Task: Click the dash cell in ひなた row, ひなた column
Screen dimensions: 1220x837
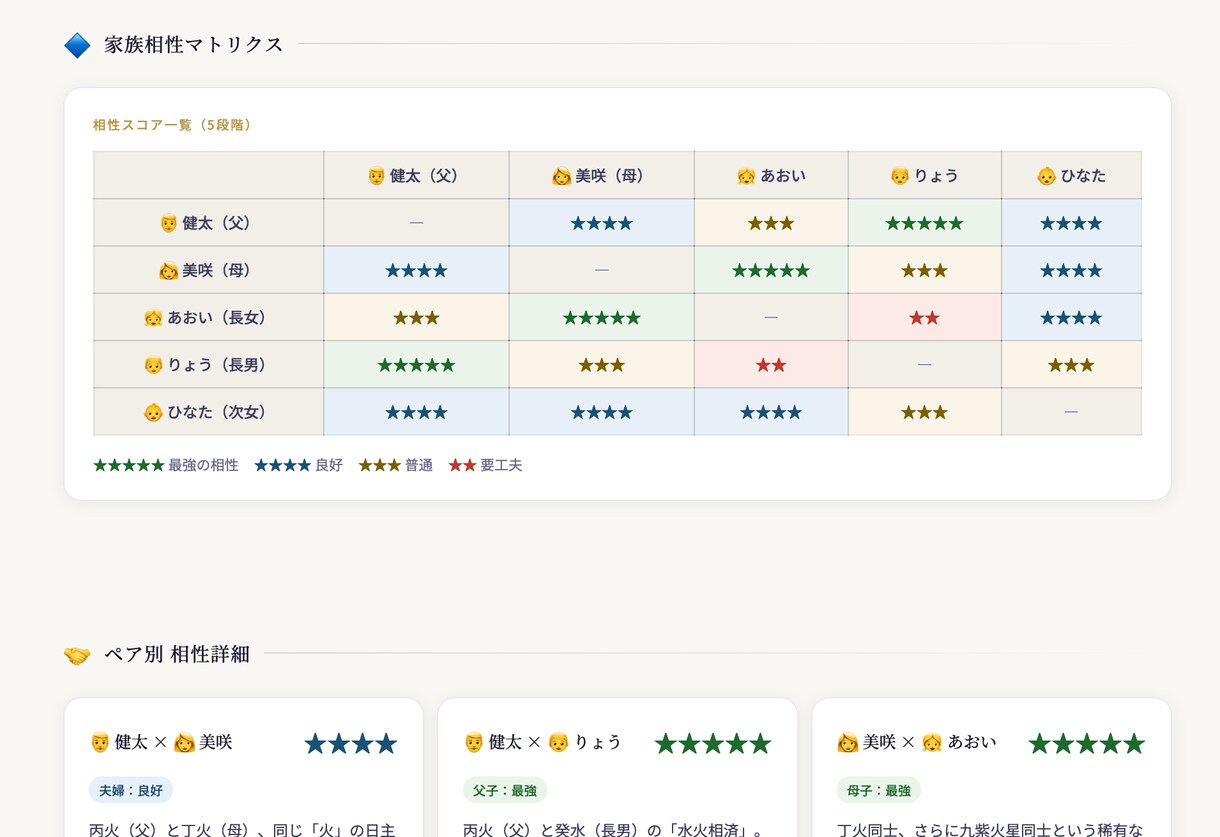Action: click(x=1071, y=412)
